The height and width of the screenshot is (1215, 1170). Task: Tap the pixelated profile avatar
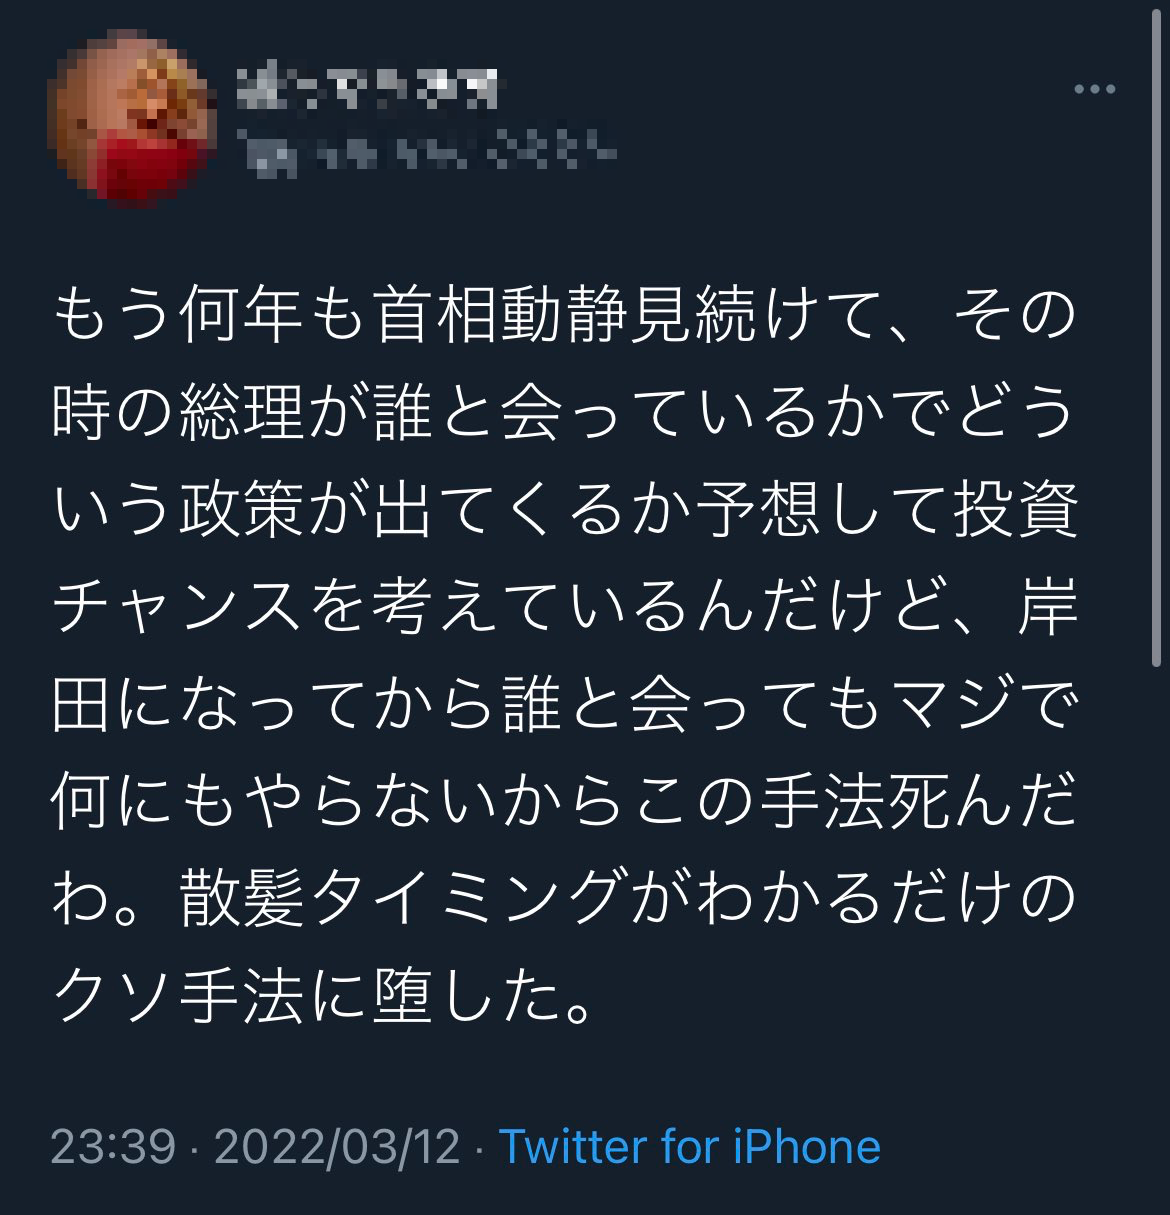[x=132, y=118]
